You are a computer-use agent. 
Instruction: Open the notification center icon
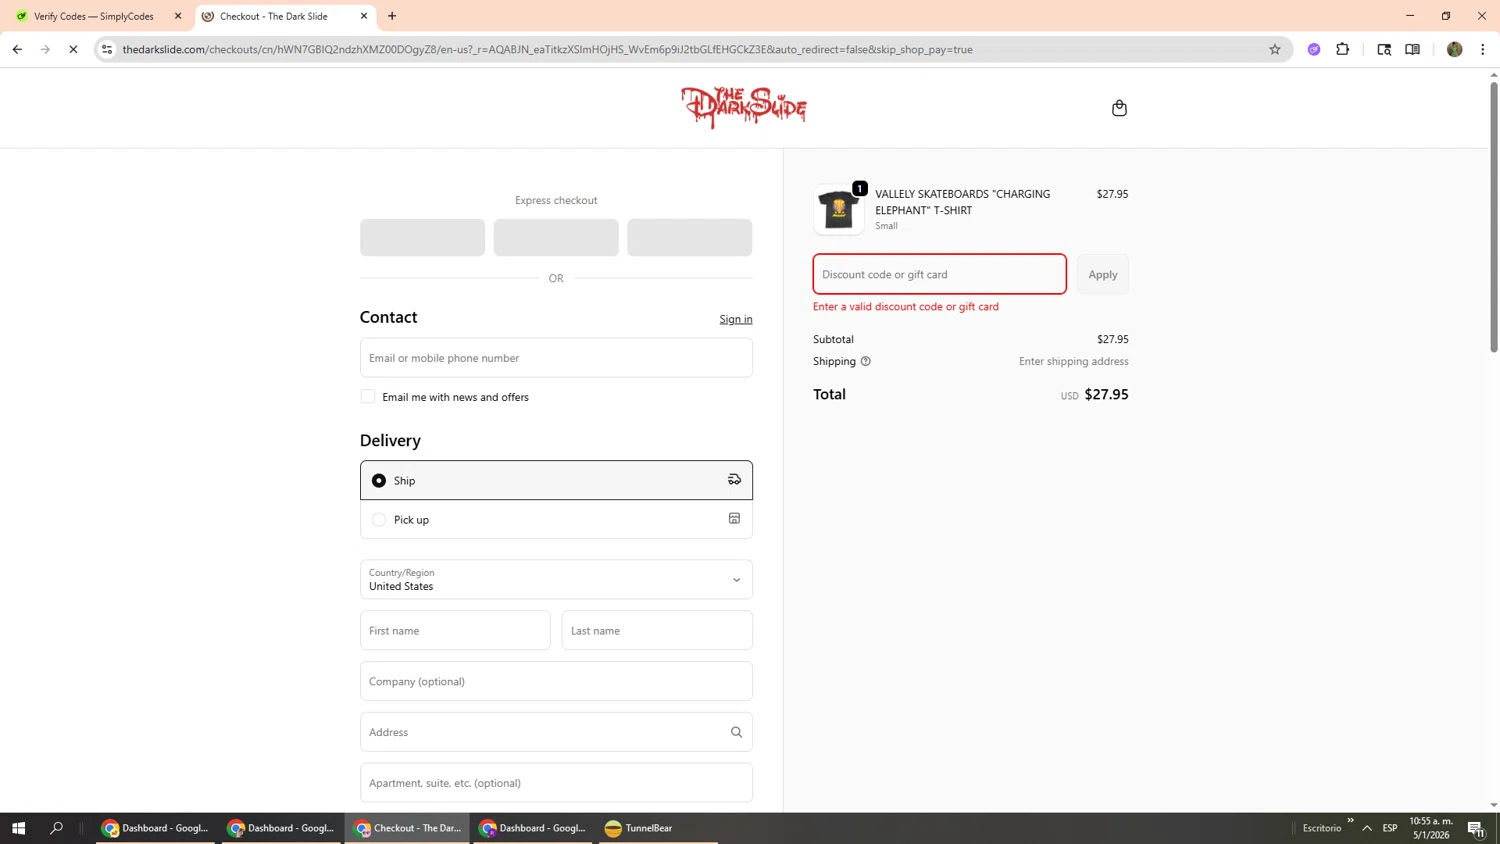coord(1476,828)
